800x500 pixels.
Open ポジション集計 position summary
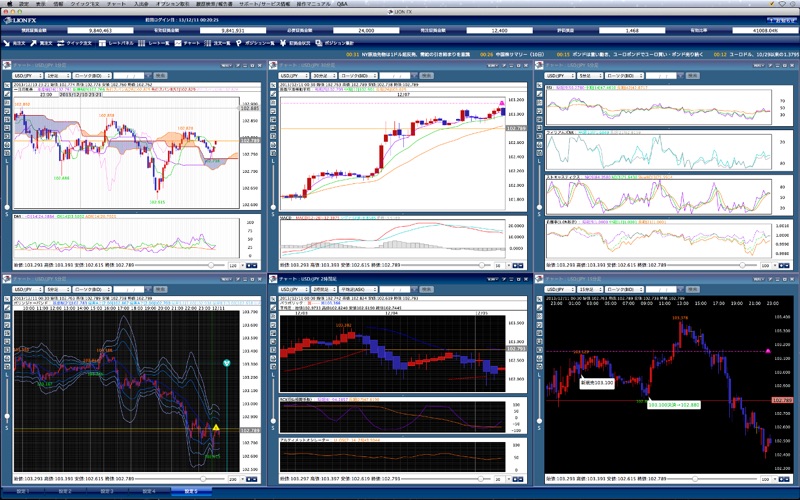[x=335, y=43]
